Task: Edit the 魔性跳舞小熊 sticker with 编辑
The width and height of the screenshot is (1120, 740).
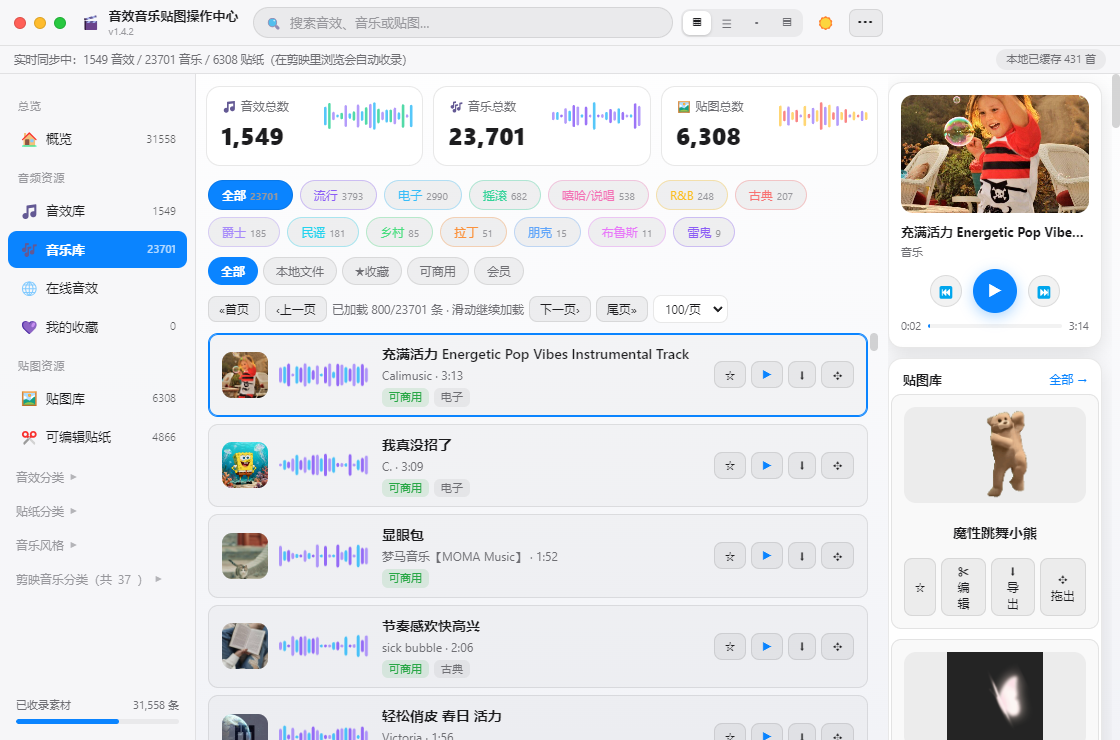Action: [x=963, y=587]
